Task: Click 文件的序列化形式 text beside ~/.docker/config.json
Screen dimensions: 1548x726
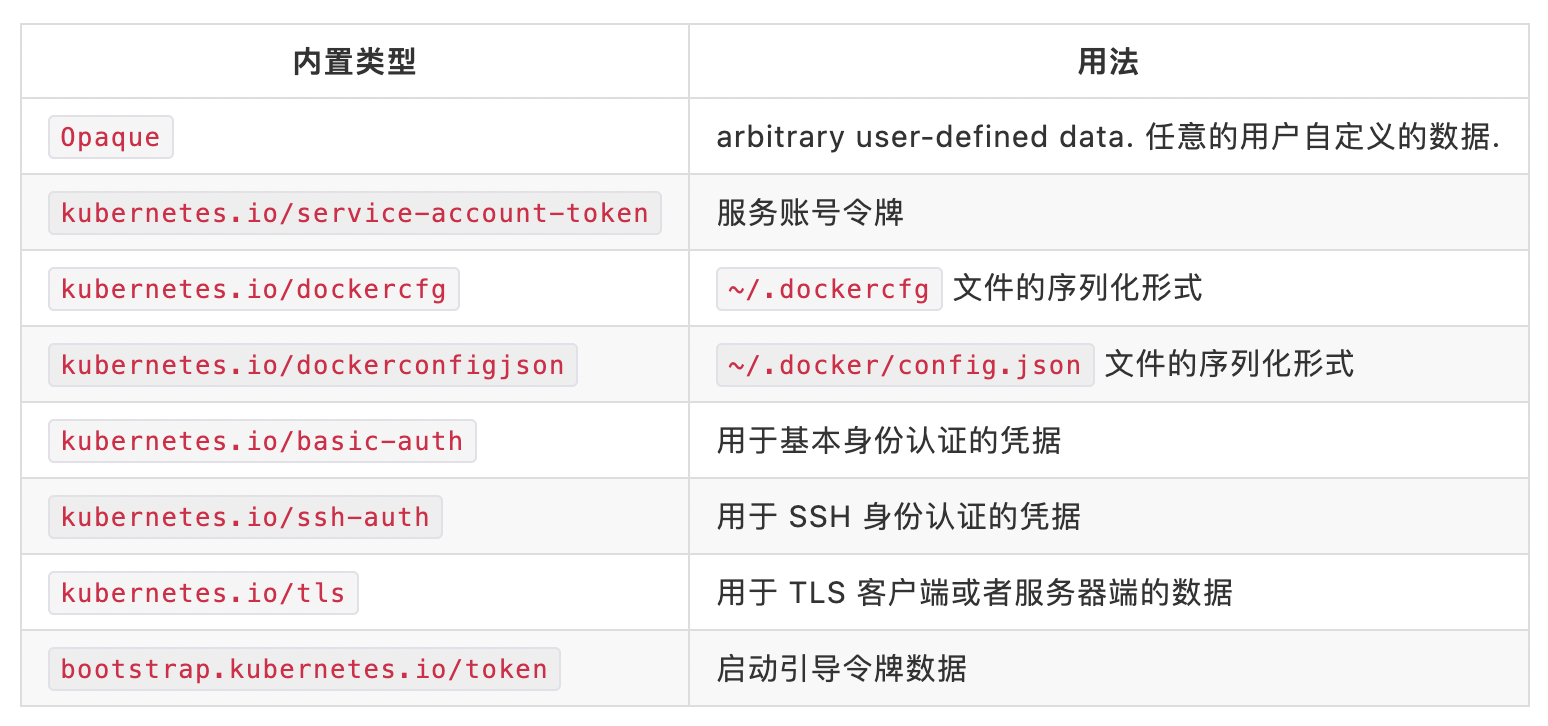Action: coord(1229,365)
